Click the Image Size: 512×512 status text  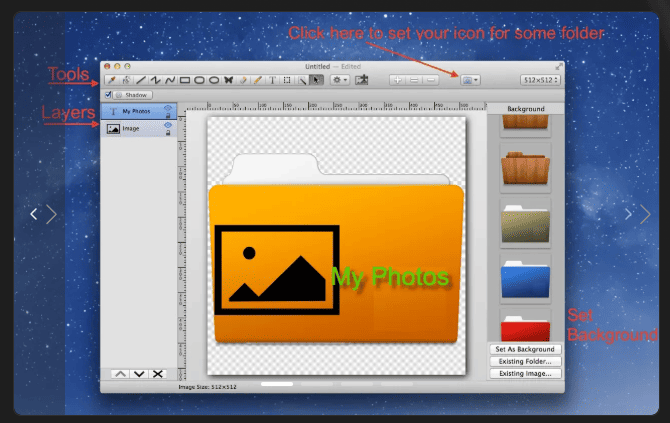pyautogui.click(x=207, y=387)
